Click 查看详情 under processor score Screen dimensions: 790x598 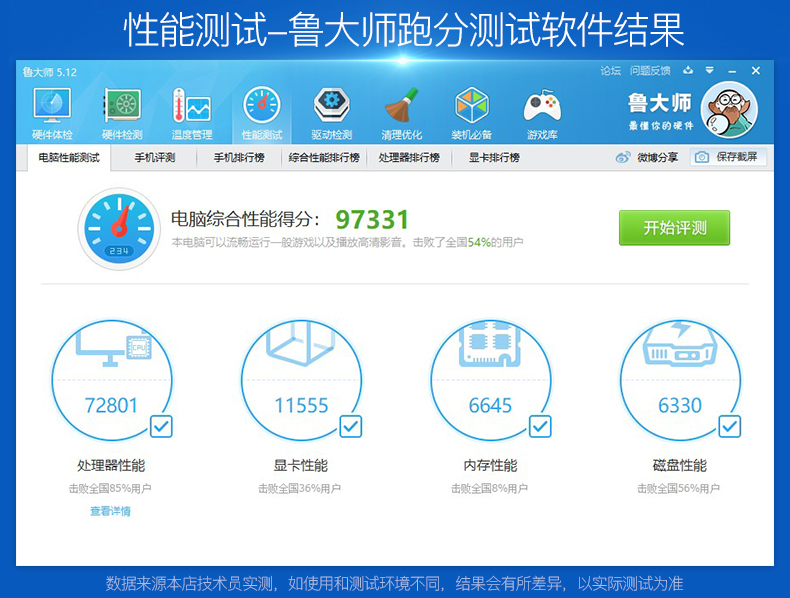[x=110, y=511]
